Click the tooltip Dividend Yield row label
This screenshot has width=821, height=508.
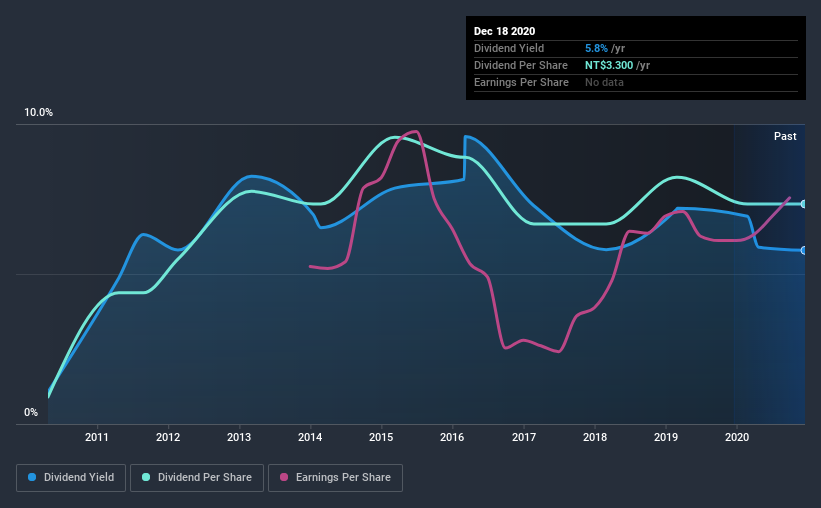tap(509, 48)
